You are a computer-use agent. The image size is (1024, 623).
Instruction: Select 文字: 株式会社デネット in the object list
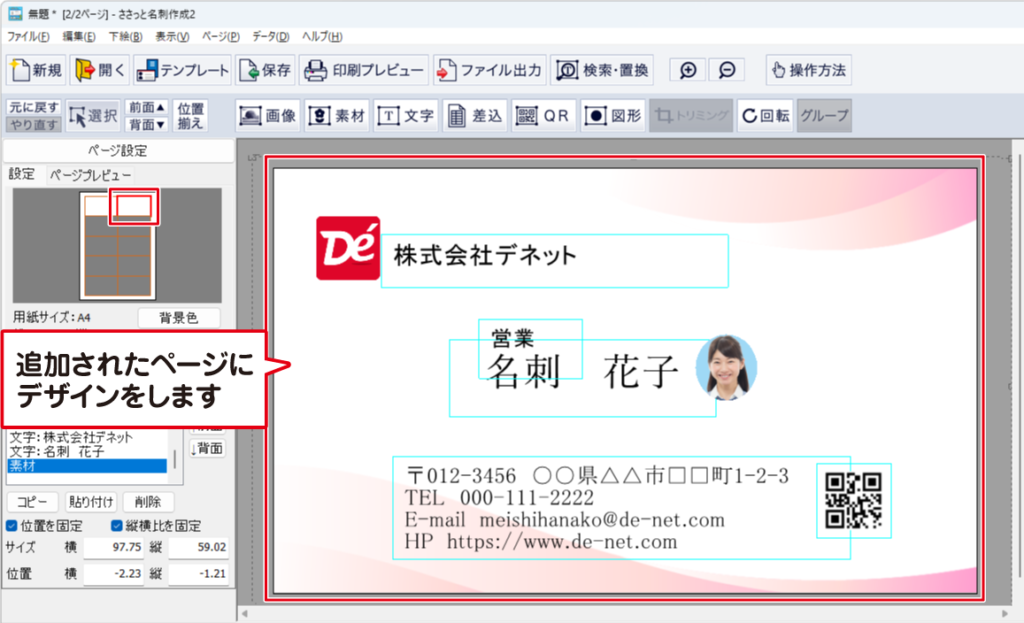88,437
